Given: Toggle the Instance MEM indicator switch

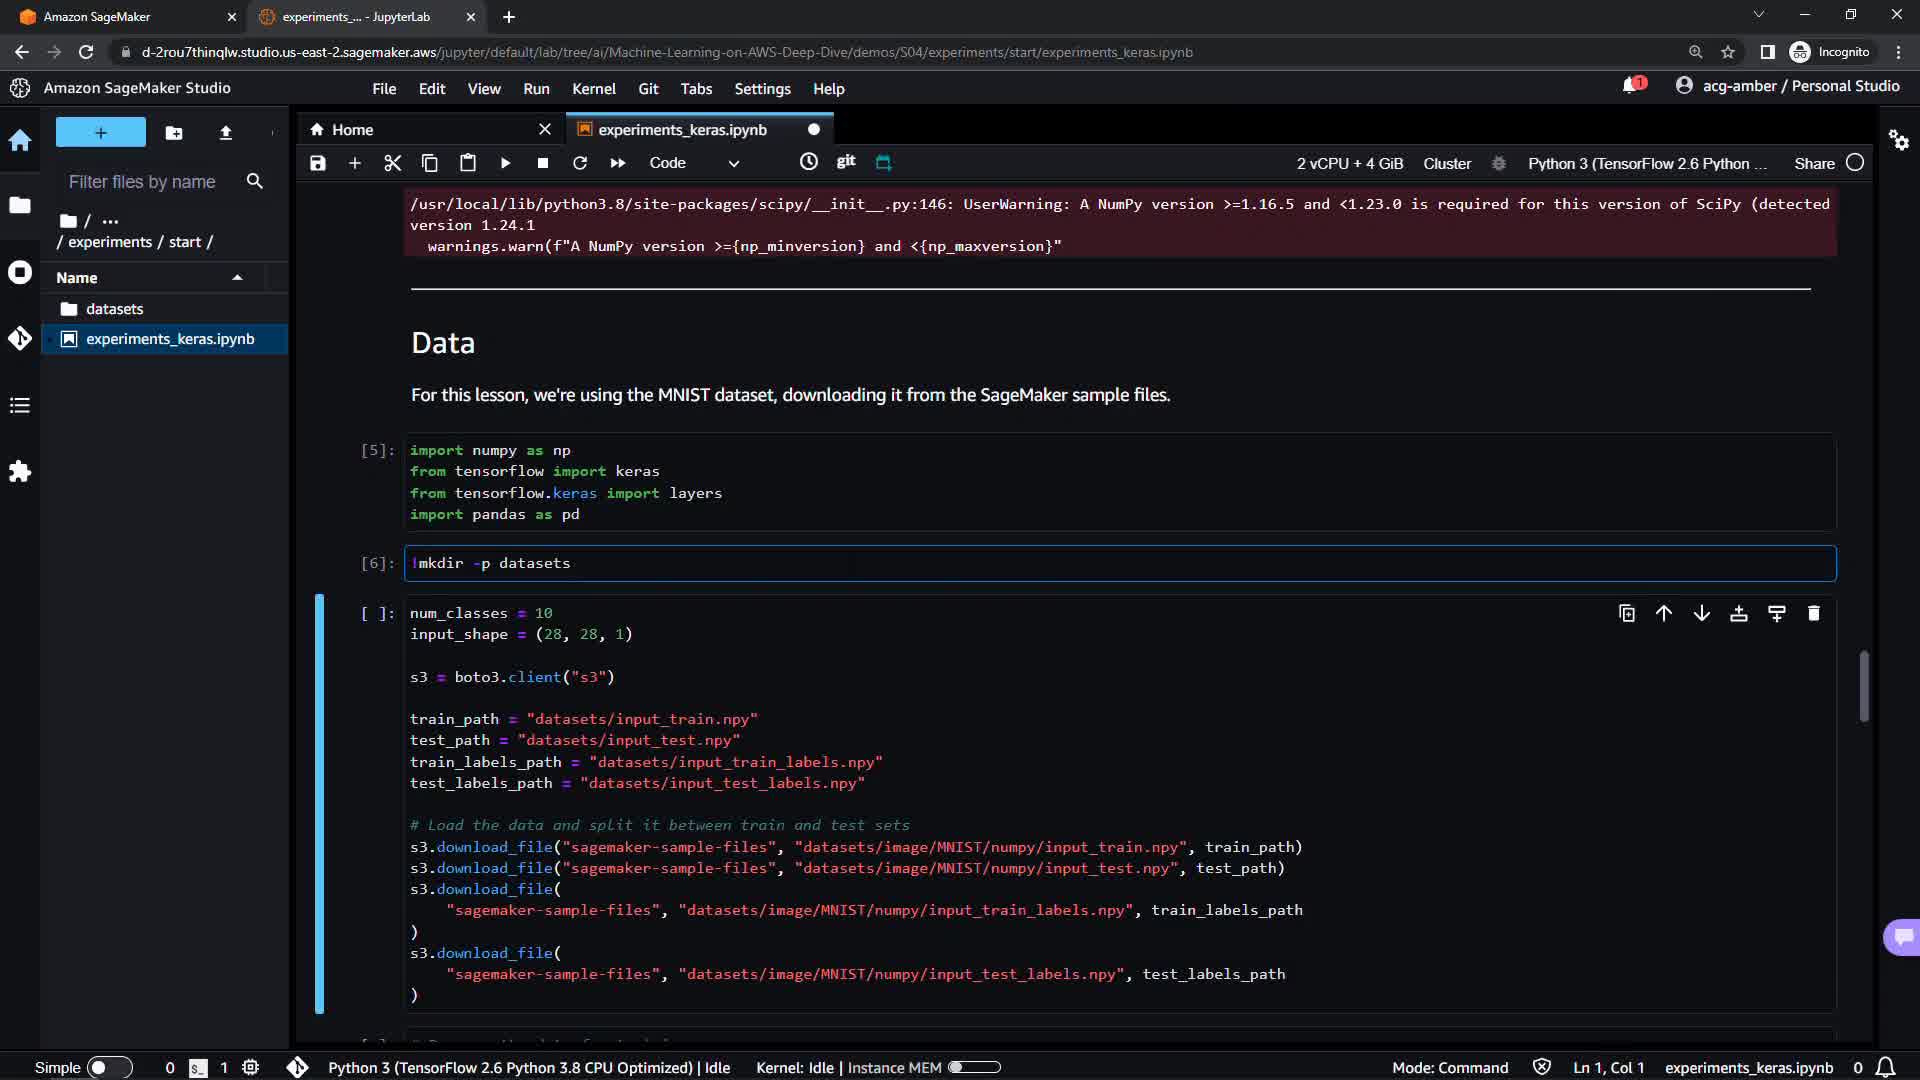Looking at the screenshot, I should point(973,1067).
